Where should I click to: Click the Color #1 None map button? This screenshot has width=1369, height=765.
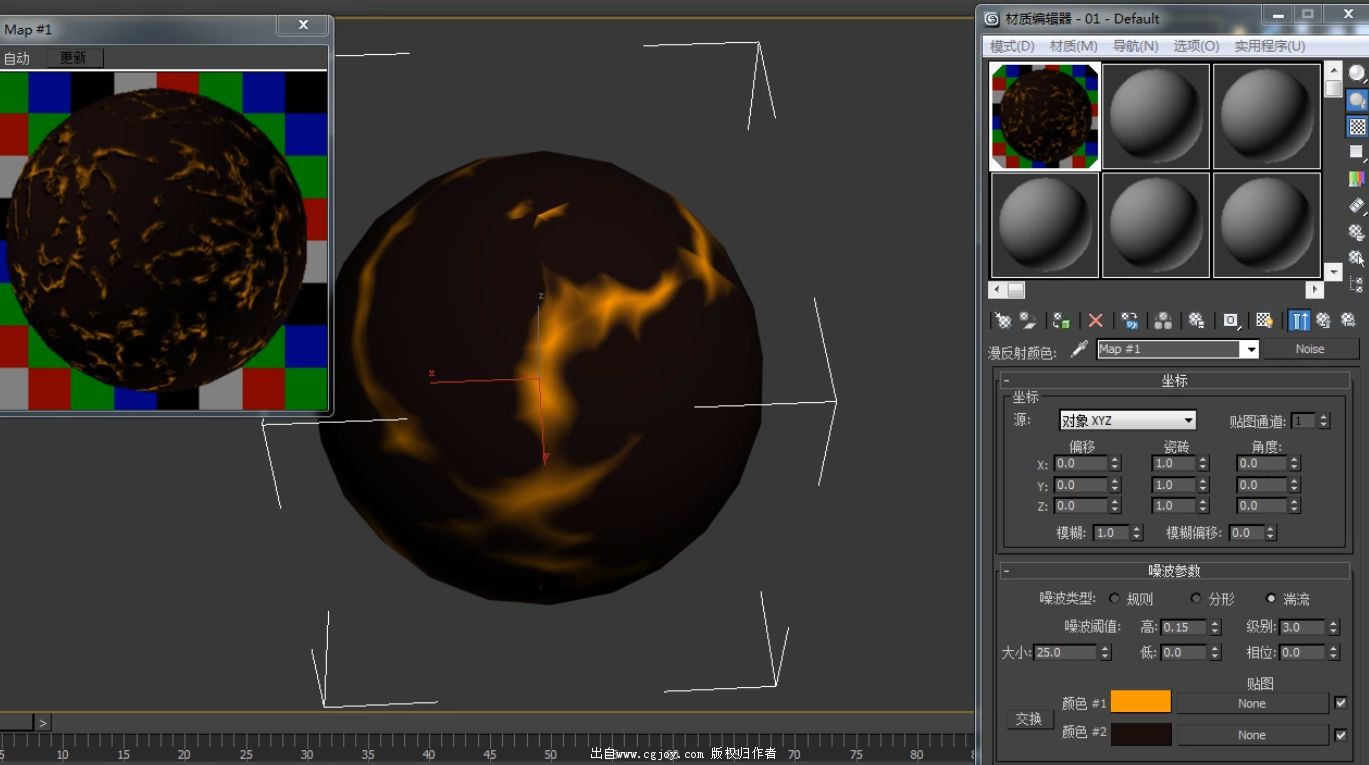coord(1252,703)
